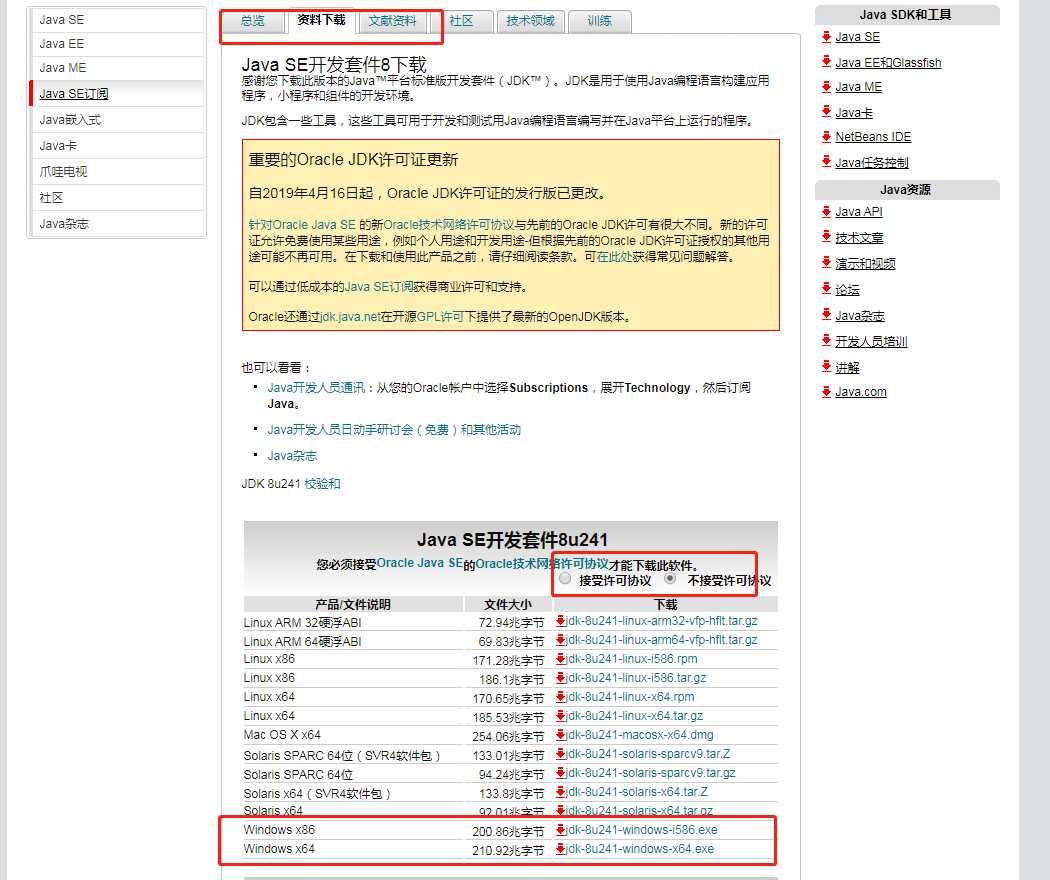
Task: Click the download arrow icon beside Java EE和Glassfish
Action: [x=826, y=62]
